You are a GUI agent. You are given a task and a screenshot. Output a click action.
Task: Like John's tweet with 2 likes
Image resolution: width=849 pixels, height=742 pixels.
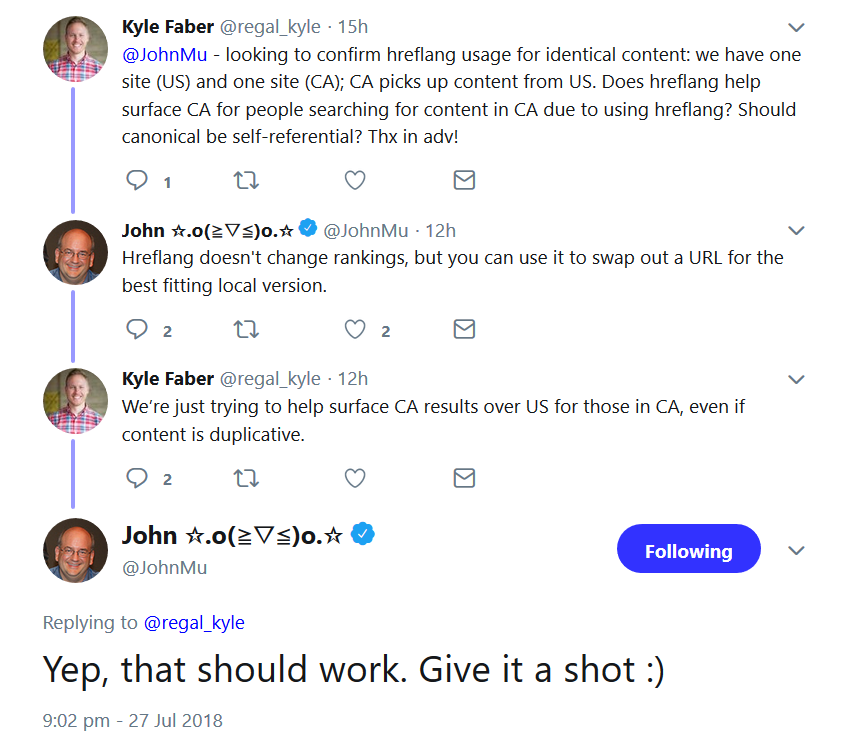pyautogui.click(x=355, y=329)
